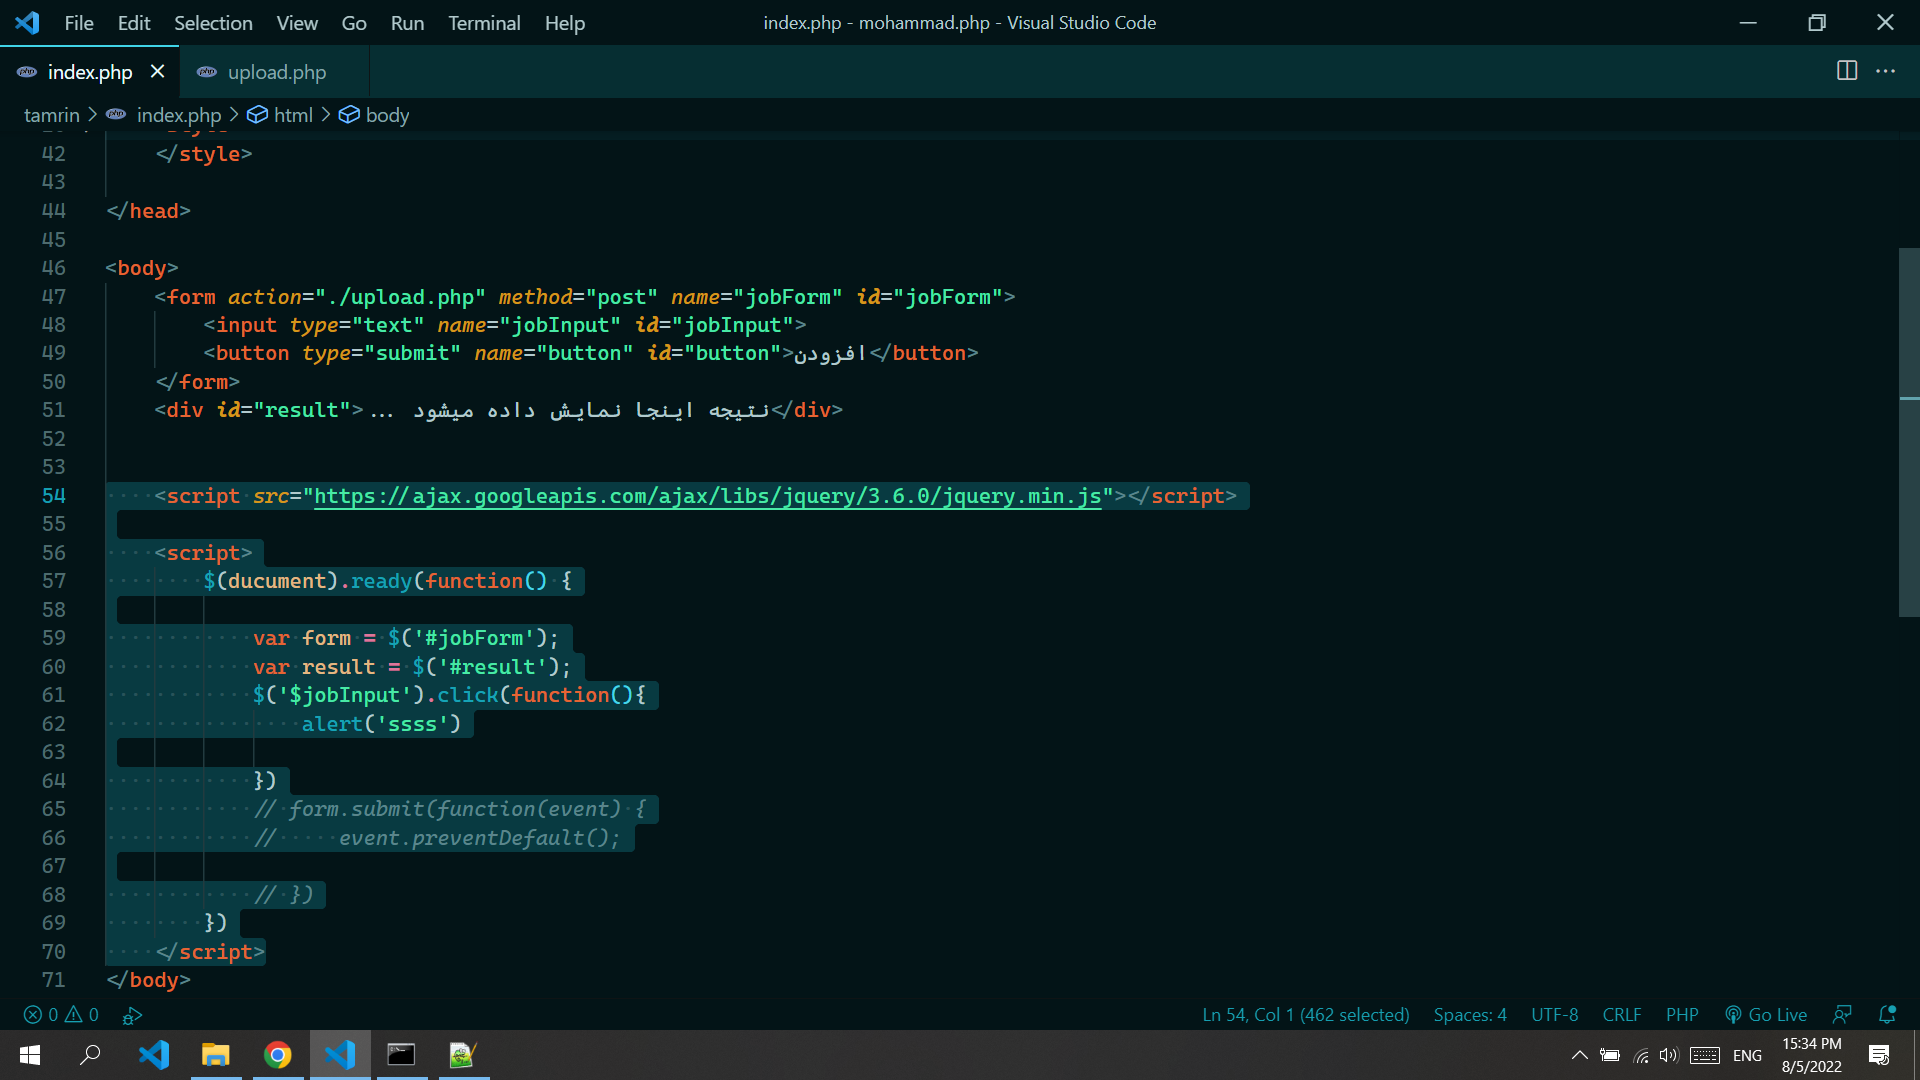Open the Terminal menu
The width and height of the screenshot is (1920, 1080).
point(484,22)
